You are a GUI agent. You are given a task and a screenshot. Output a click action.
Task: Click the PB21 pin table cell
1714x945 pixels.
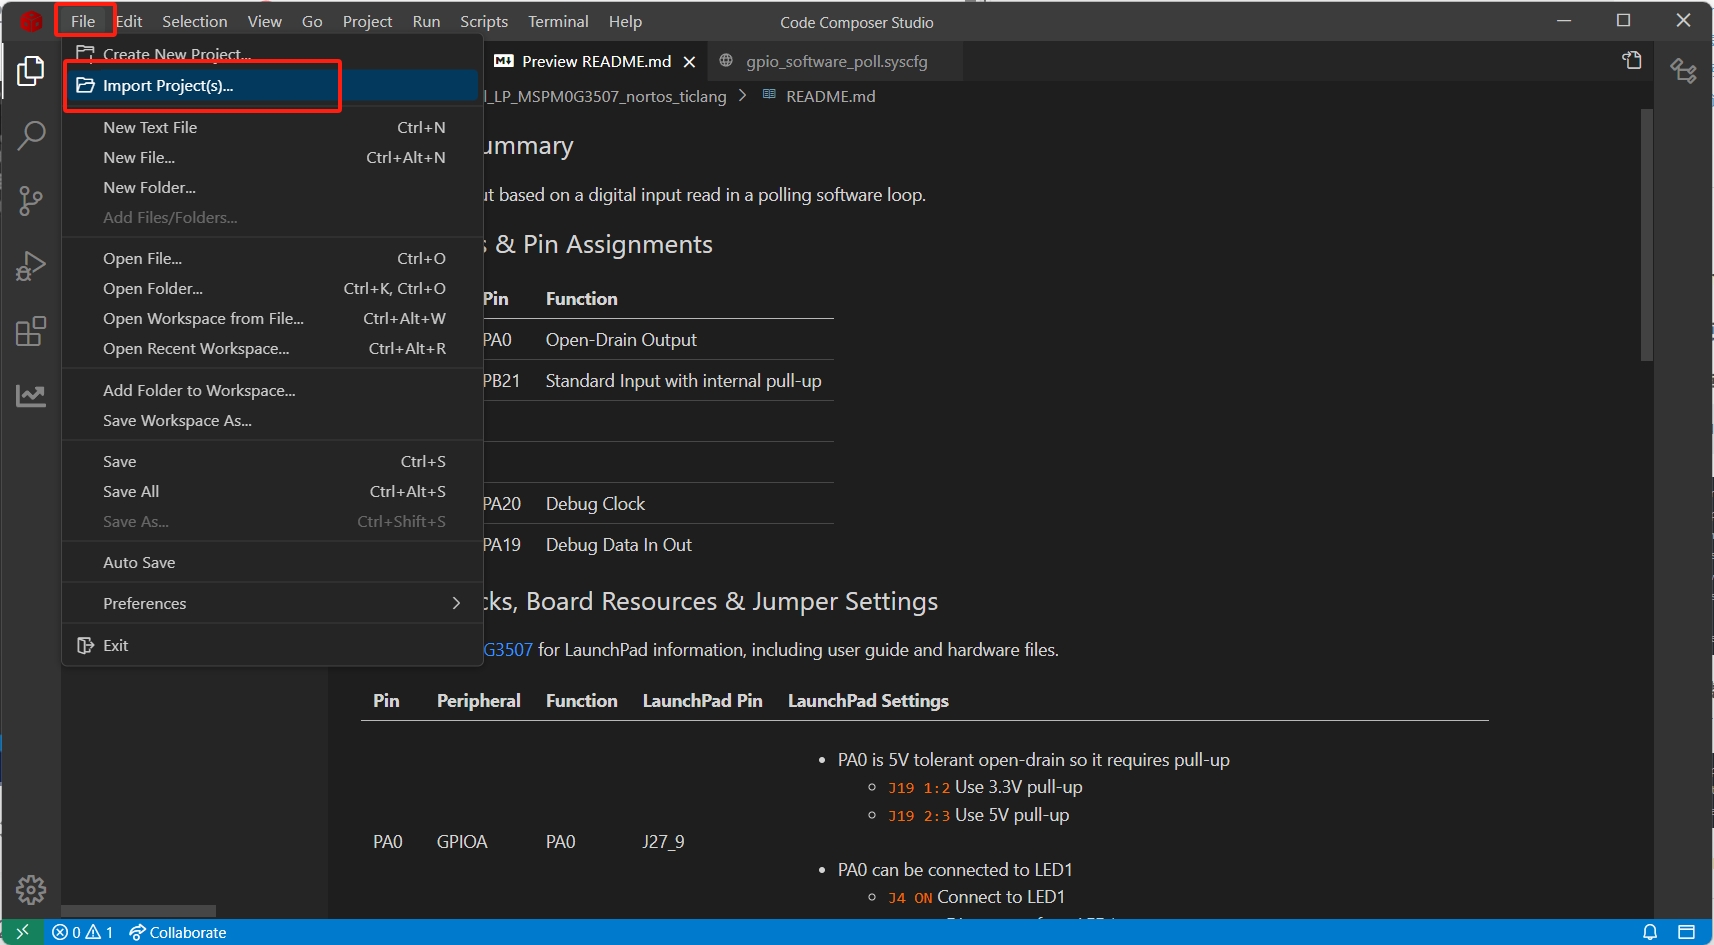click(x=501, y=381)
